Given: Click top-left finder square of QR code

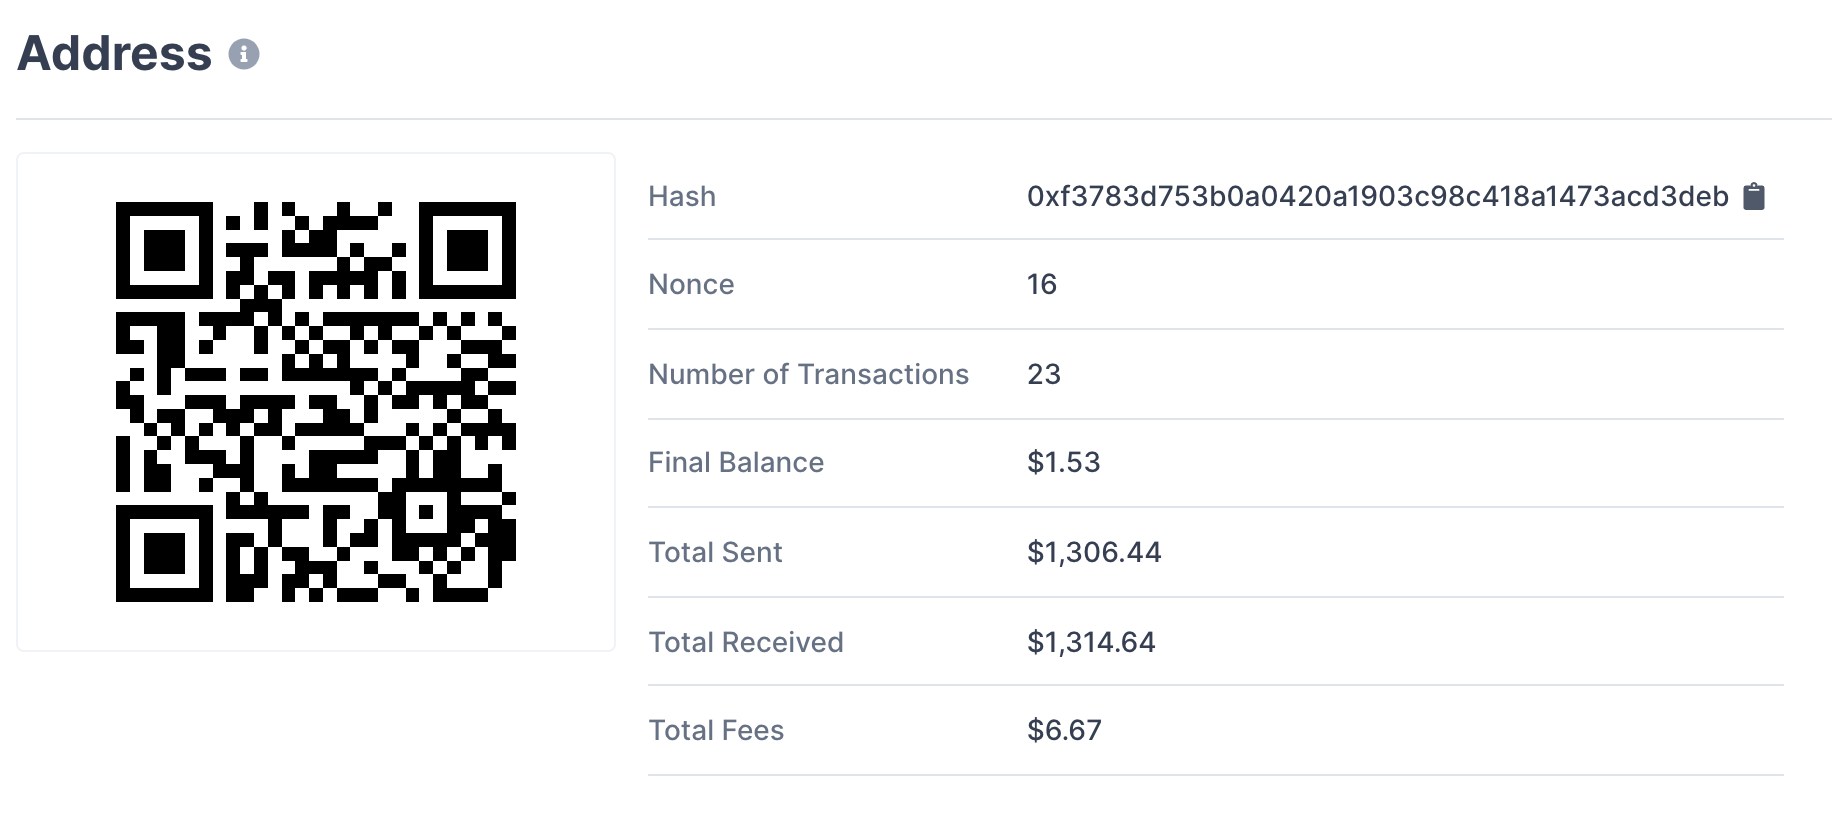Looking at the screenshot, I should tap(164, 250).
